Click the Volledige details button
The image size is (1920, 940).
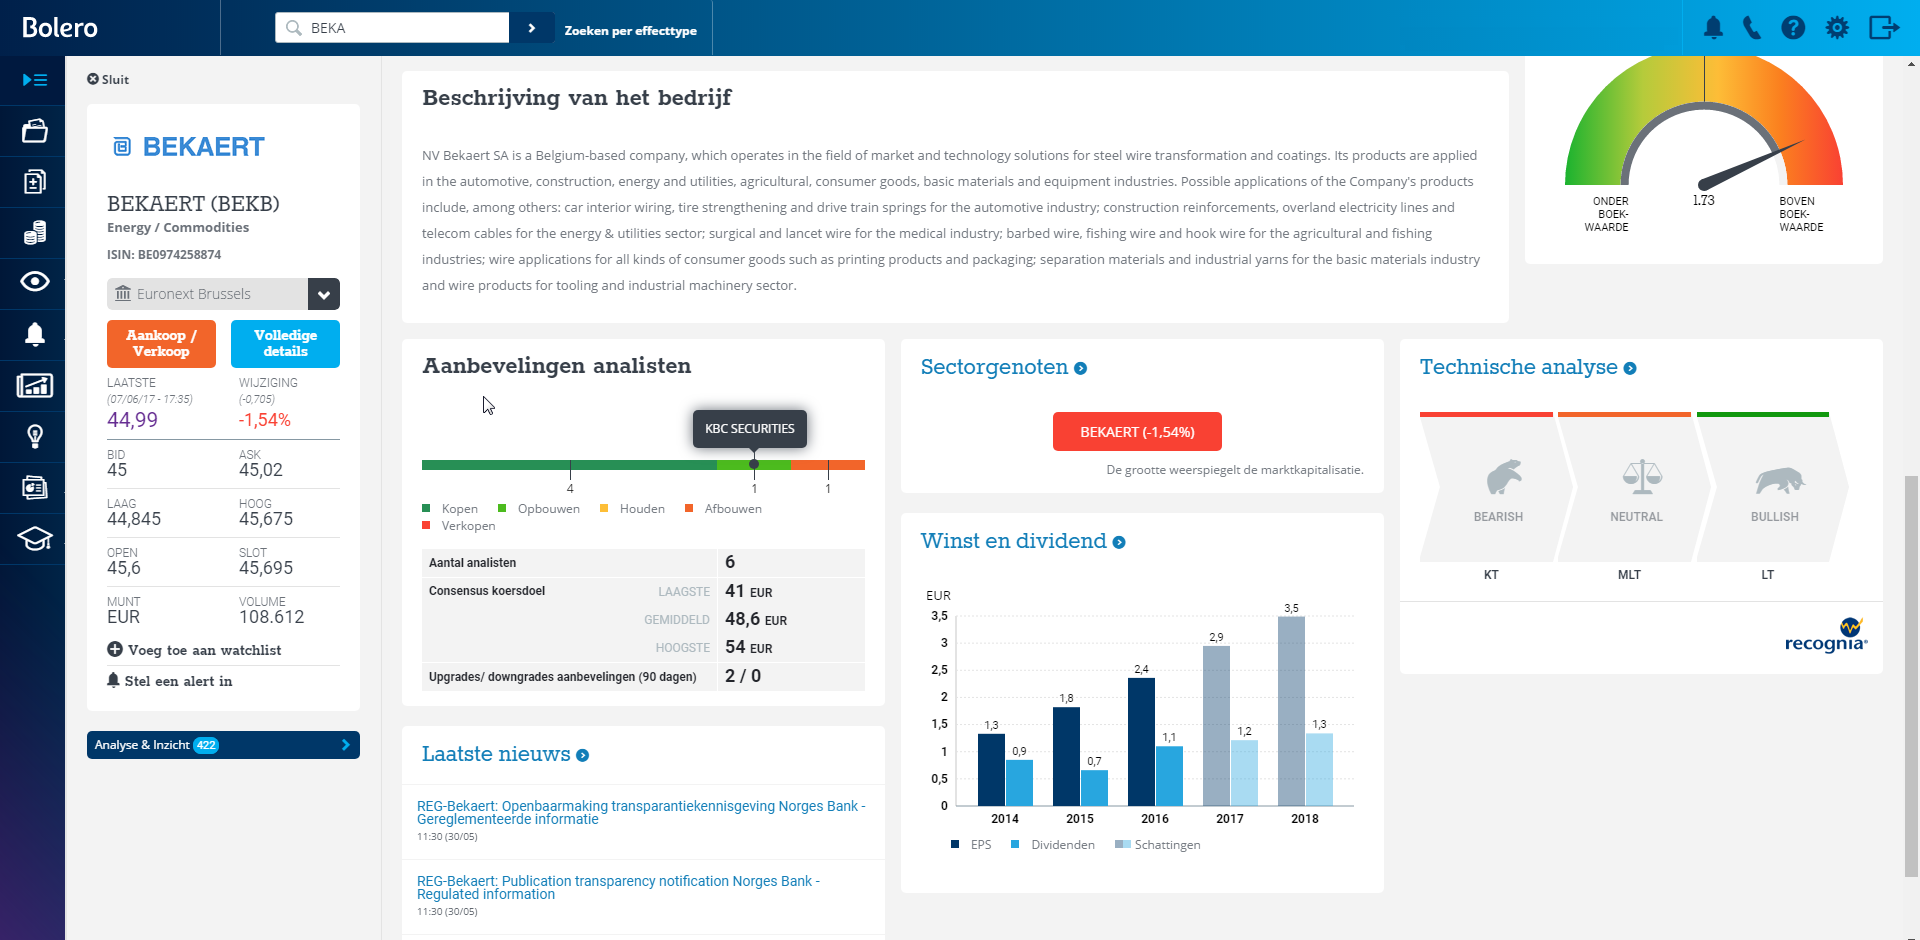click(x=285, y=344)
